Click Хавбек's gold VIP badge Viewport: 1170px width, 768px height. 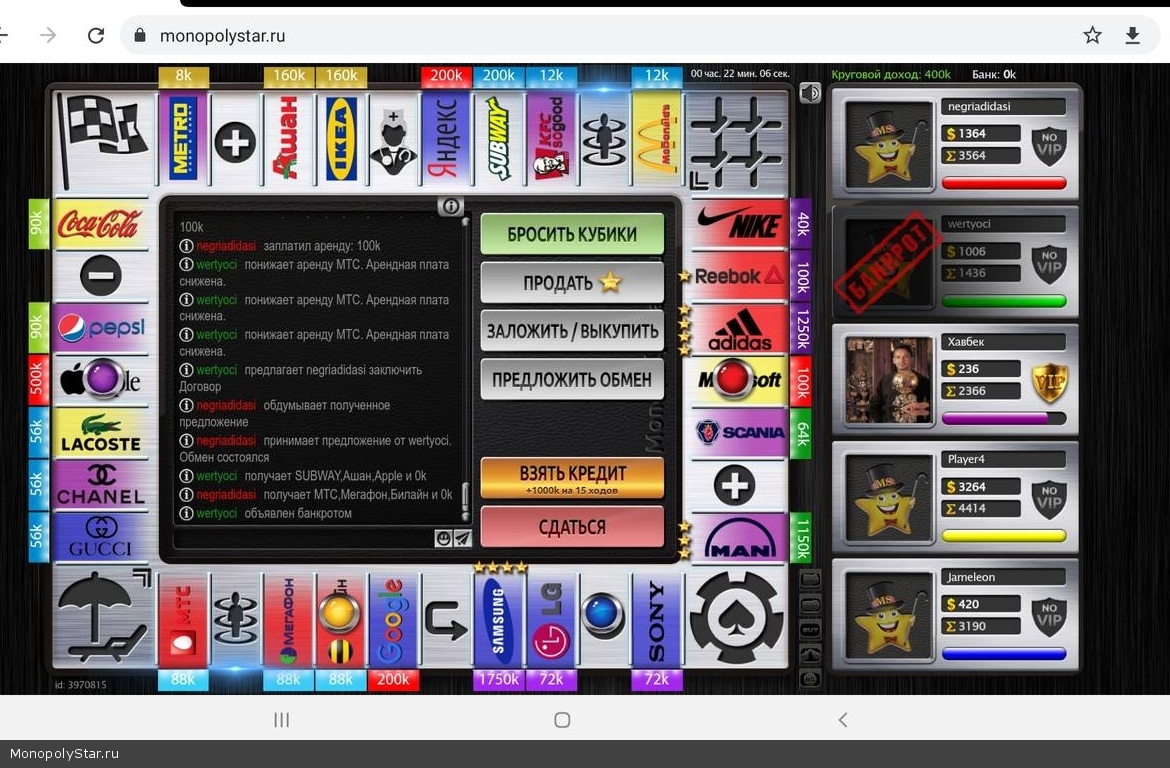point(1049,383)
